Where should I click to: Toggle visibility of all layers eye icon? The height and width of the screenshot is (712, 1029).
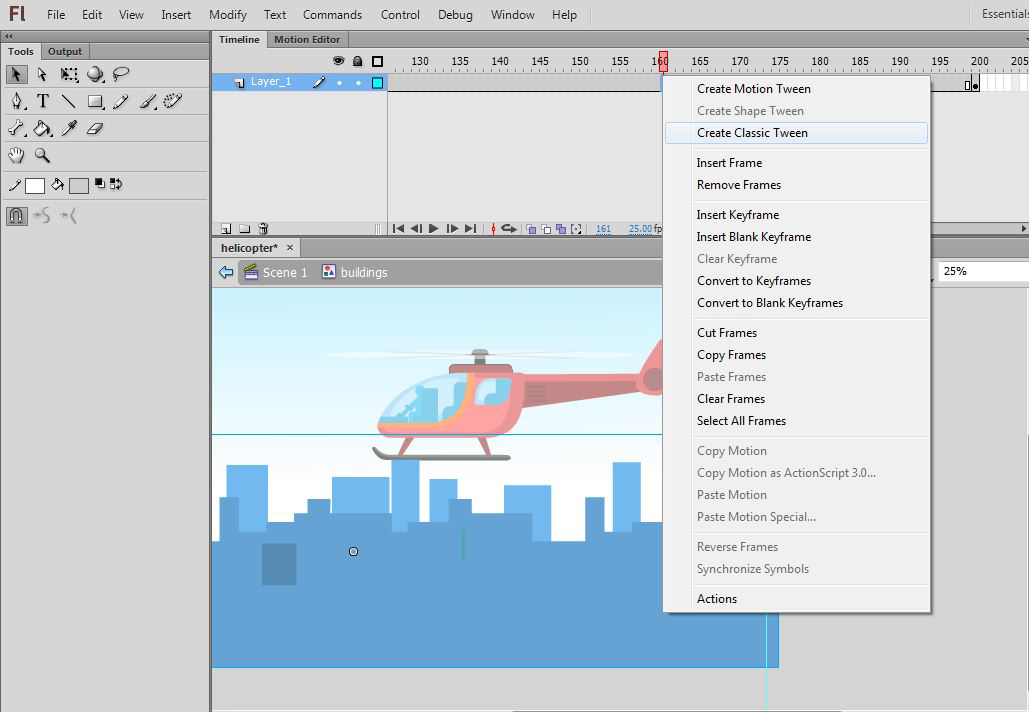click(x=339, y=61)
